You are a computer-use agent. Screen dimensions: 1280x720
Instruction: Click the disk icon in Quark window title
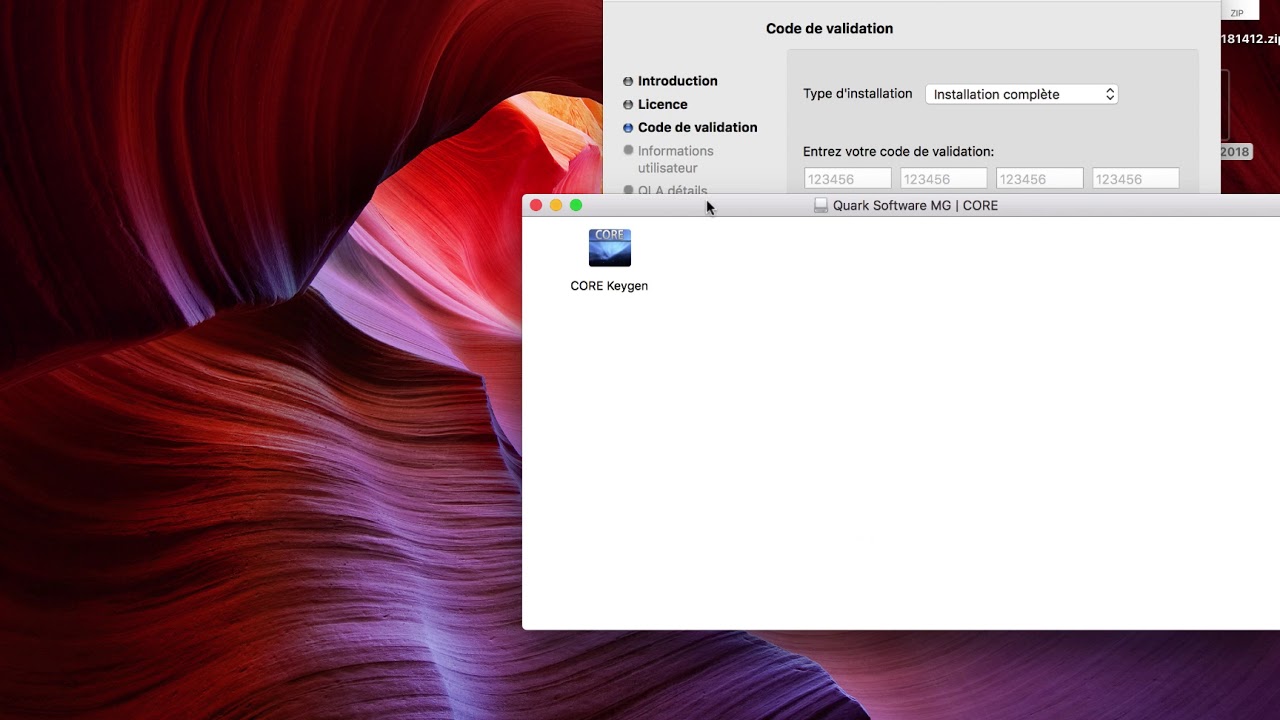[x=821, y=205]
